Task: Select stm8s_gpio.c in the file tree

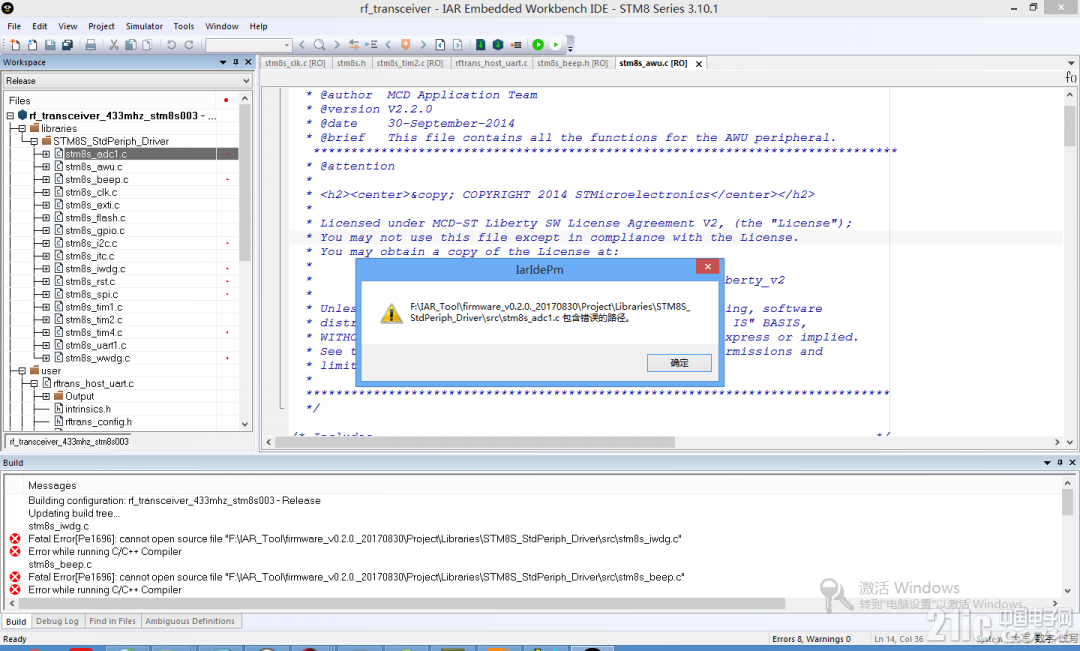Action: (x=95, y=231)
